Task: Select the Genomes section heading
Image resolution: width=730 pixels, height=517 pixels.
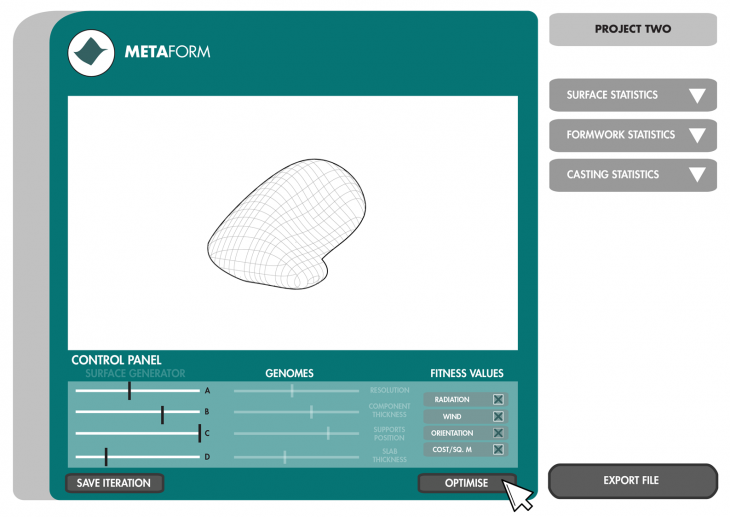Action: click(289, 374)
